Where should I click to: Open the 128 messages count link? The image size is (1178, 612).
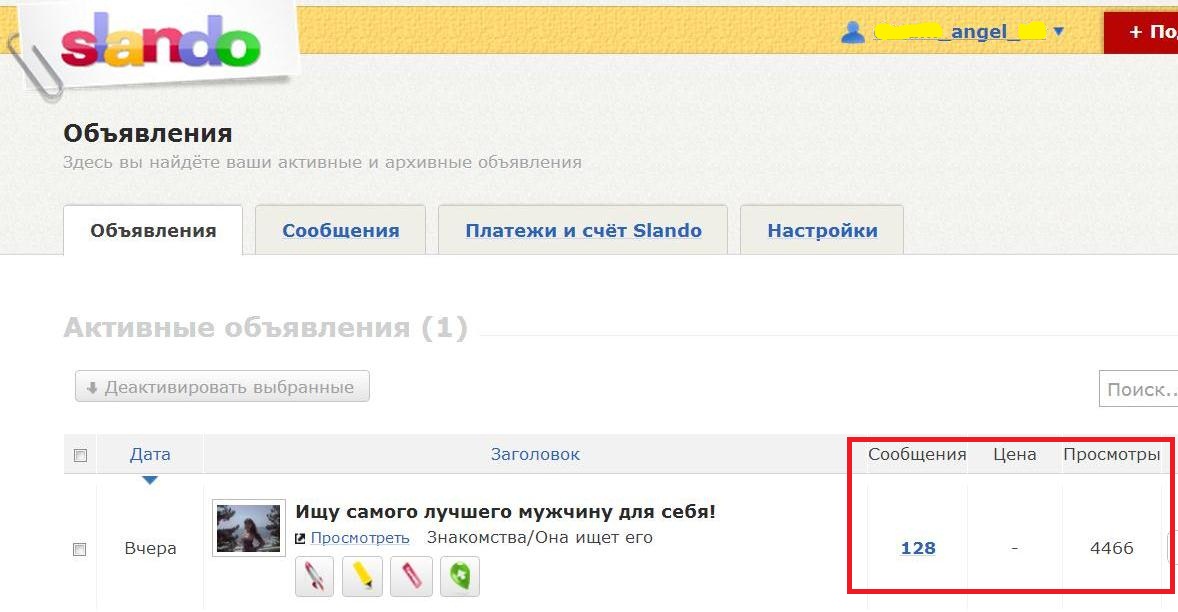click(918, 548)
